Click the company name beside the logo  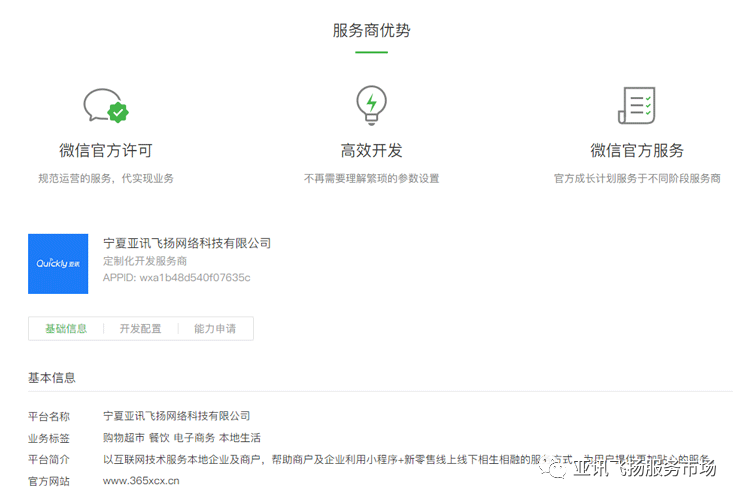187,243
